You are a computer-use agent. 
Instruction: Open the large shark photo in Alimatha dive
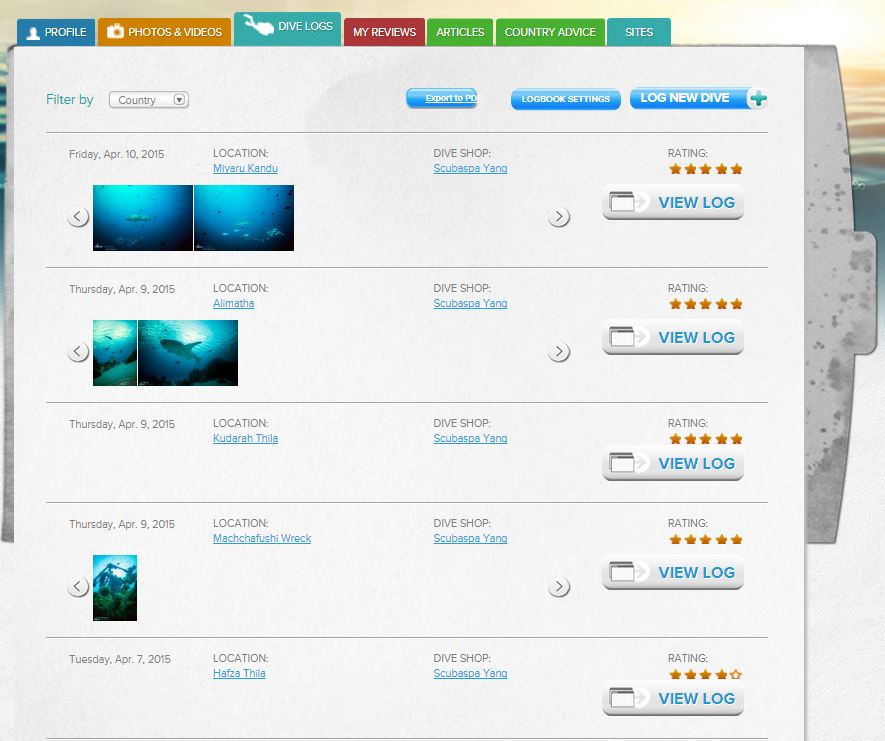[x=188, y=353]
